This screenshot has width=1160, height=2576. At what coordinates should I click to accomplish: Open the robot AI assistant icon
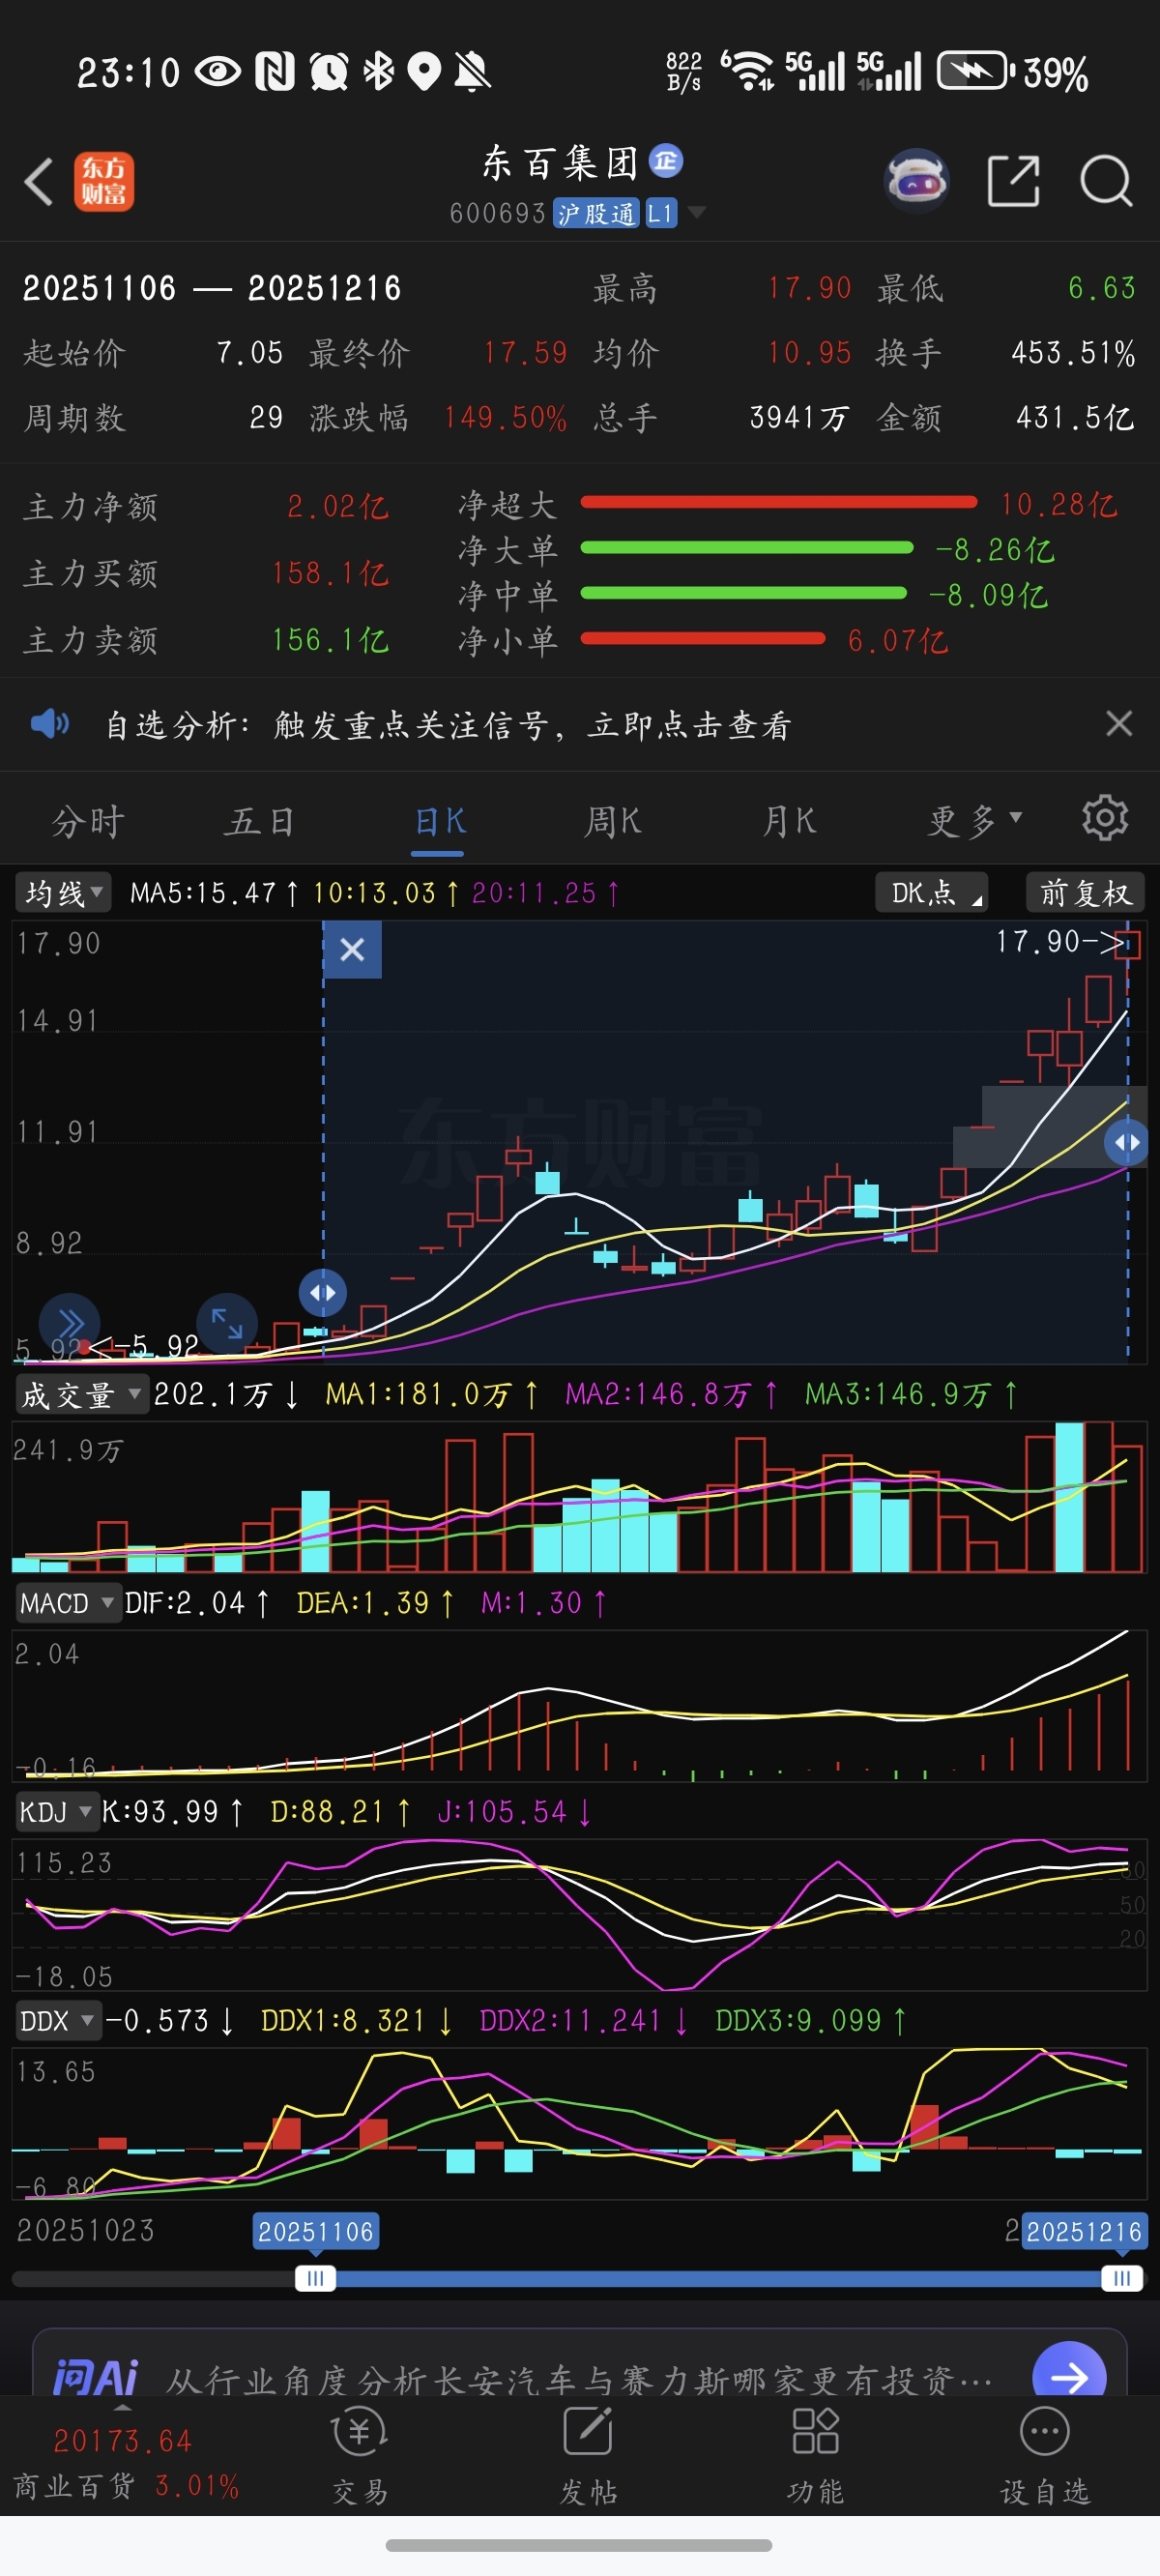click(916, 181)
